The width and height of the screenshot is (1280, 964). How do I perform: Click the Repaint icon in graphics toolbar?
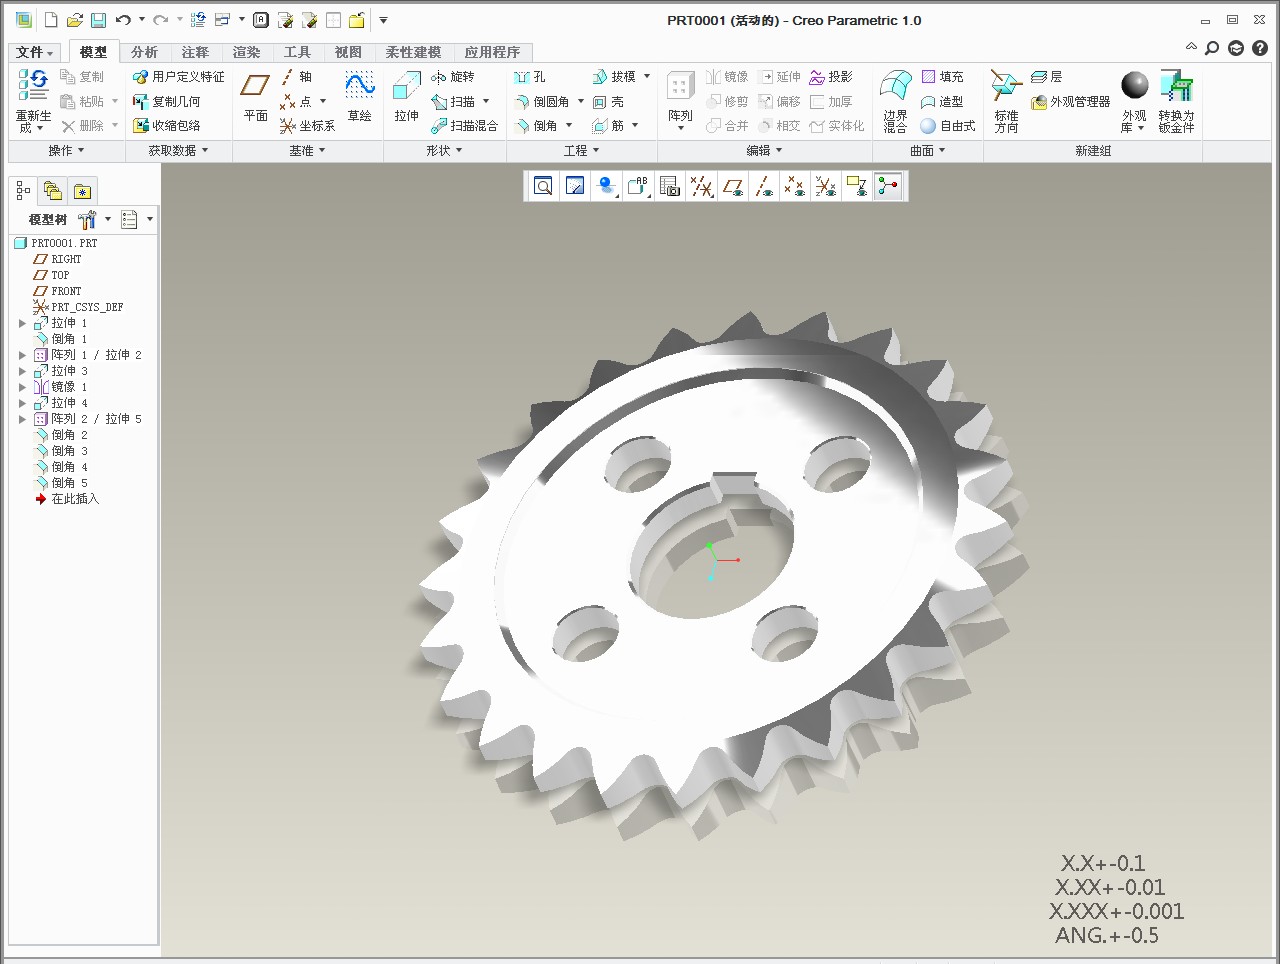575,186
